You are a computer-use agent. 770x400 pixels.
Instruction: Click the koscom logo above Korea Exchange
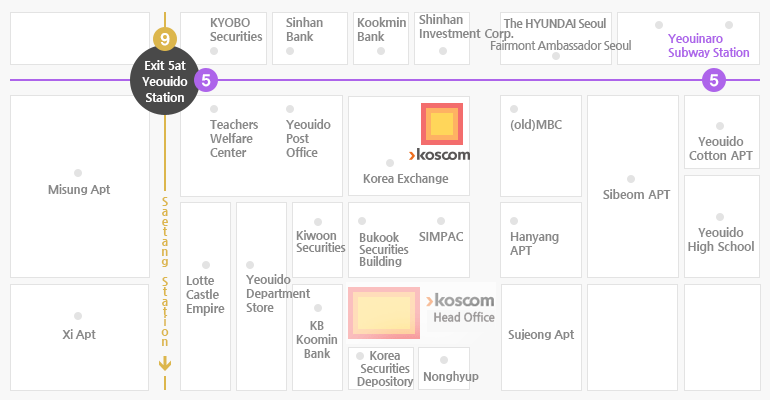(439, 155)
